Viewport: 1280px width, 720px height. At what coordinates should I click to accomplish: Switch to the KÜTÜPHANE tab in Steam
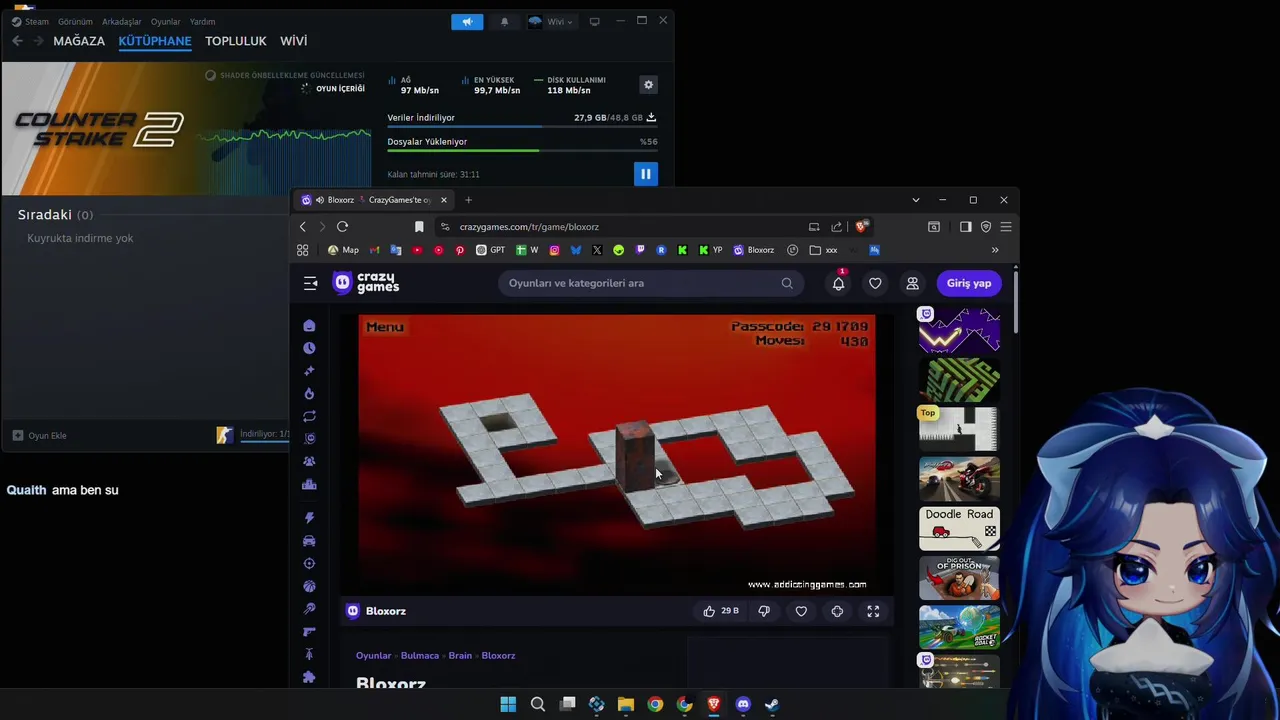[x=155, y=41]
